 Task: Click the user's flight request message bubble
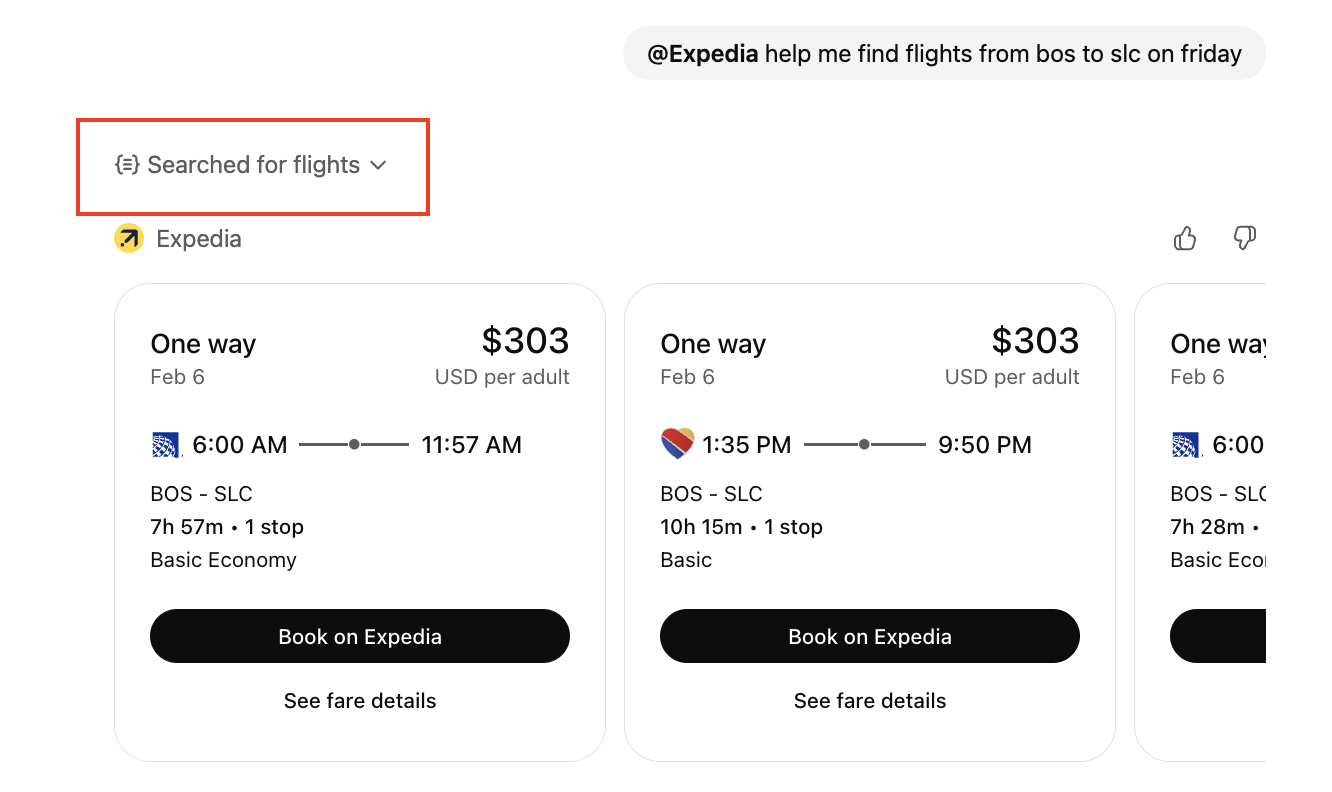[944, 53]
